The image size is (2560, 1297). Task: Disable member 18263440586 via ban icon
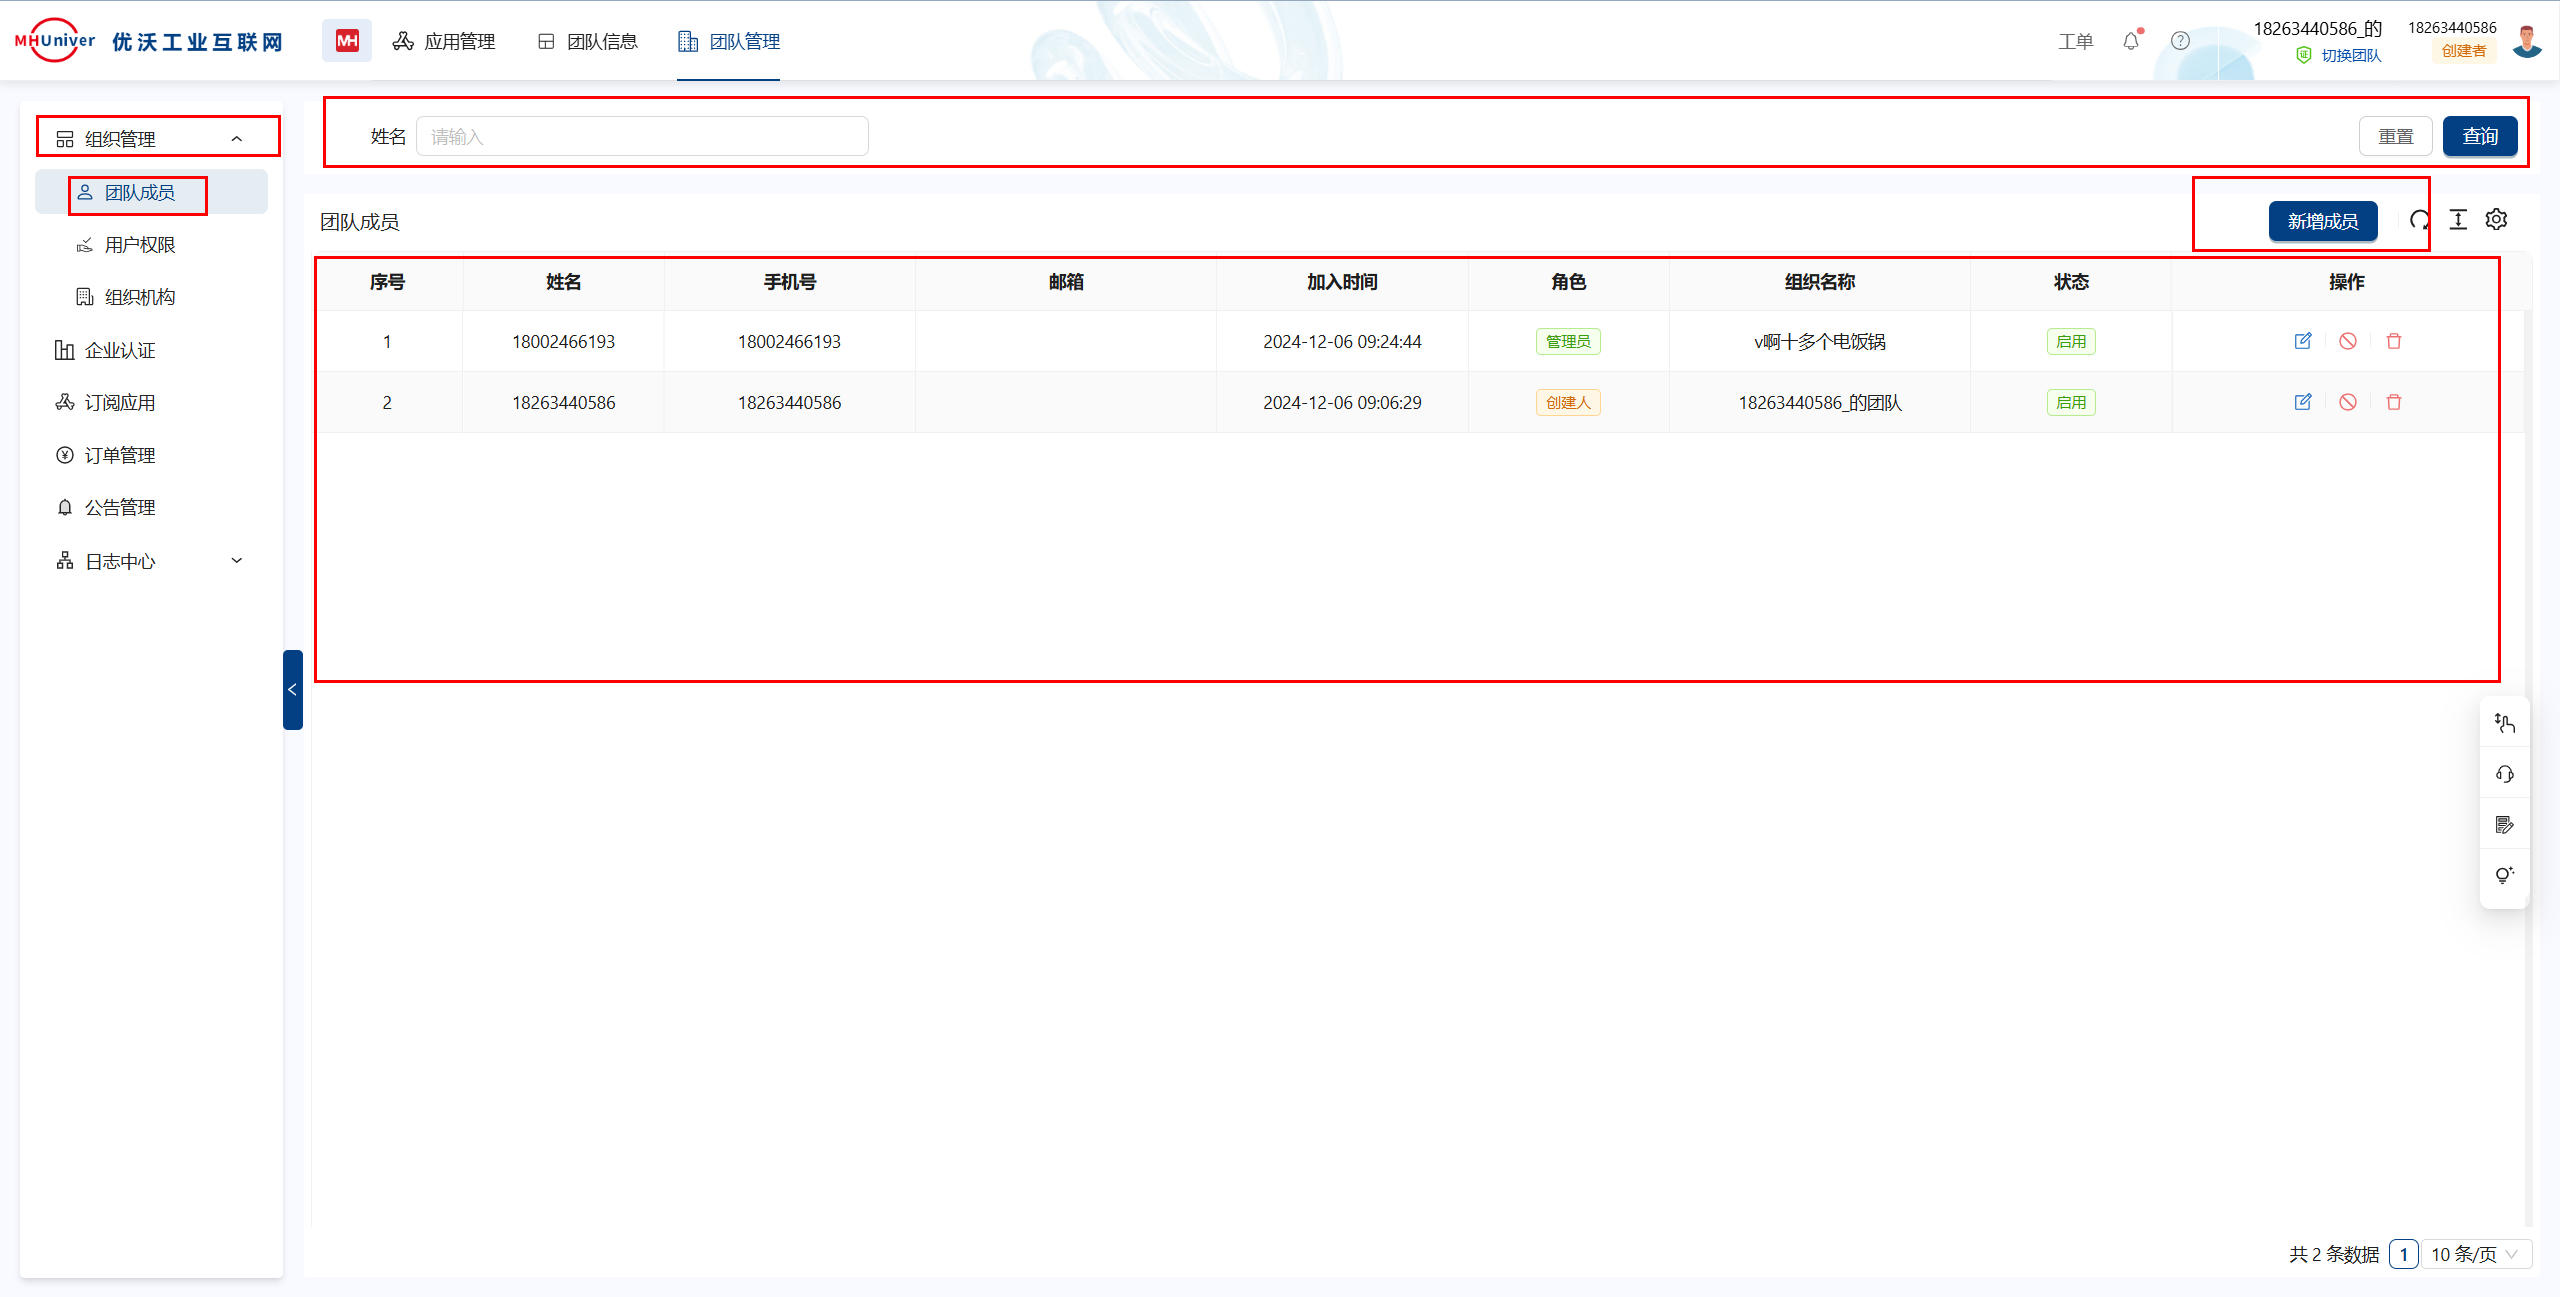pos(2348,402)
